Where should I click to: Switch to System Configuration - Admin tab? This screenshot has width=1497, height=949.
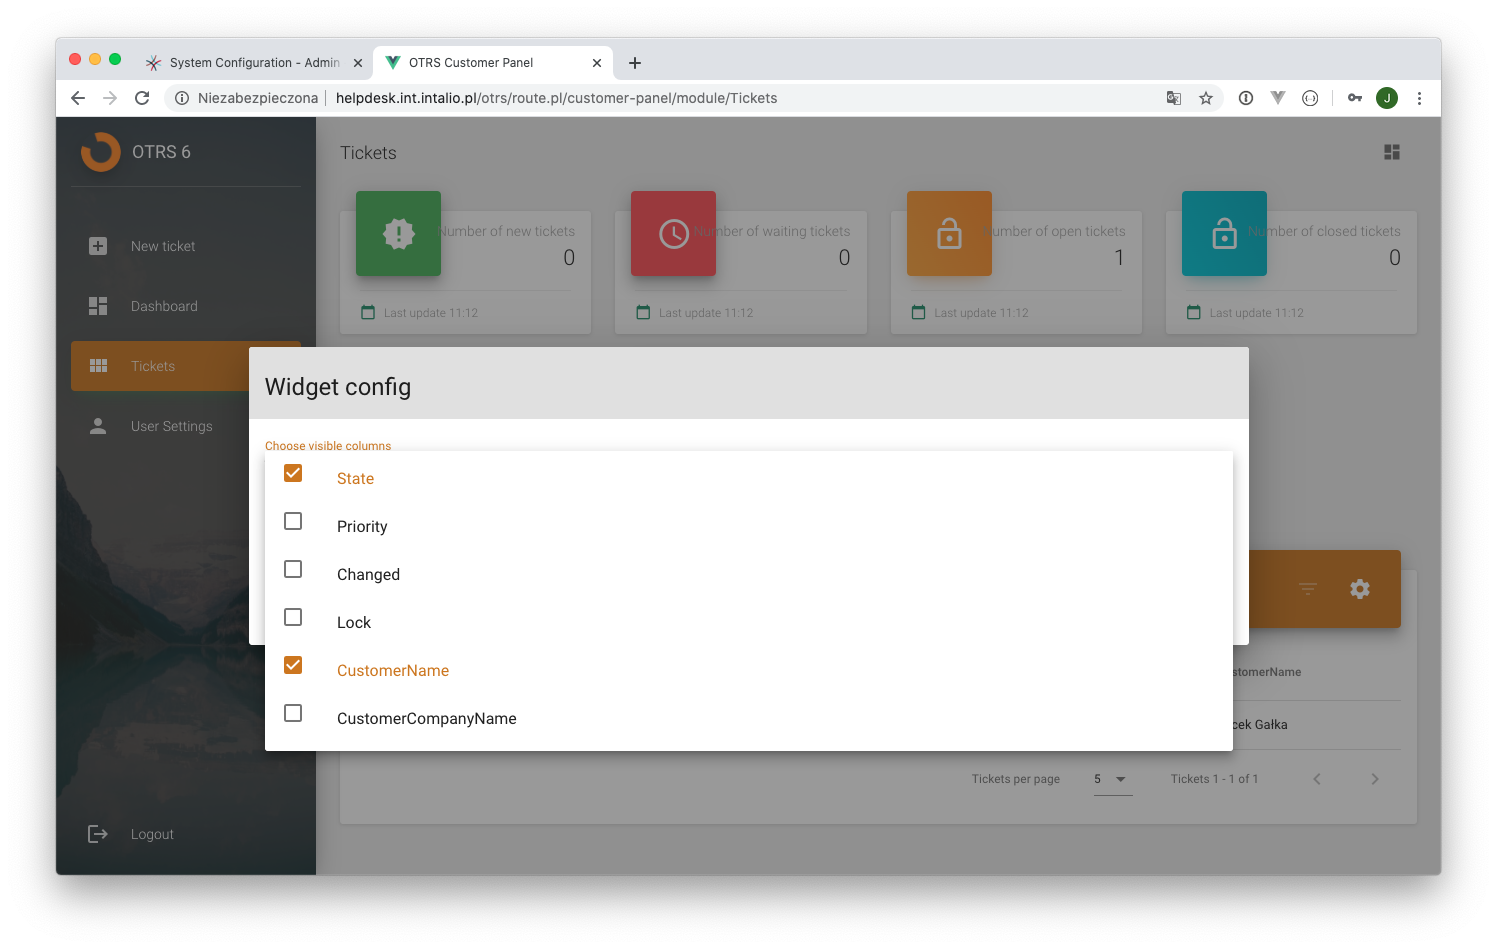(254, 62)
